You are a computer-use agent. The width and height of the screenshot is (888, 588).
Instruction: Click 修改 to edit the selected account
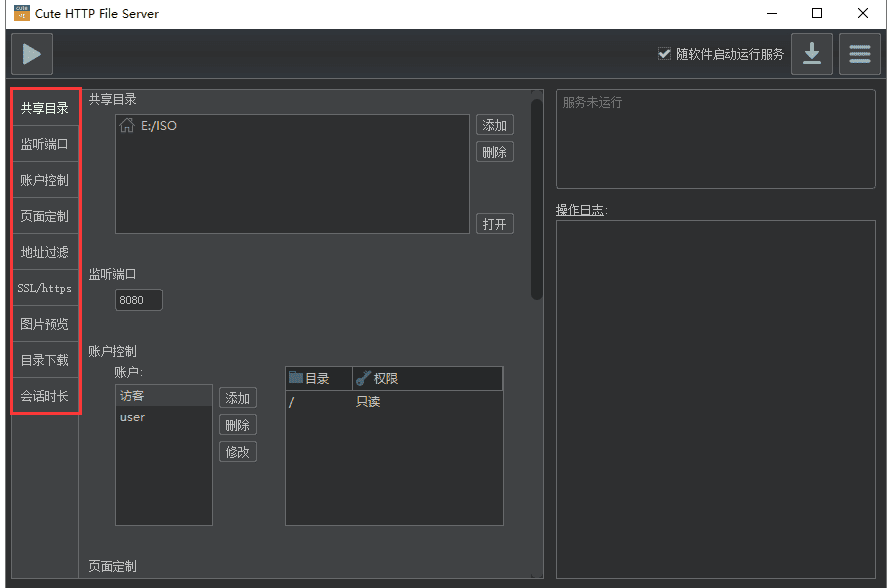click(237, 451)
